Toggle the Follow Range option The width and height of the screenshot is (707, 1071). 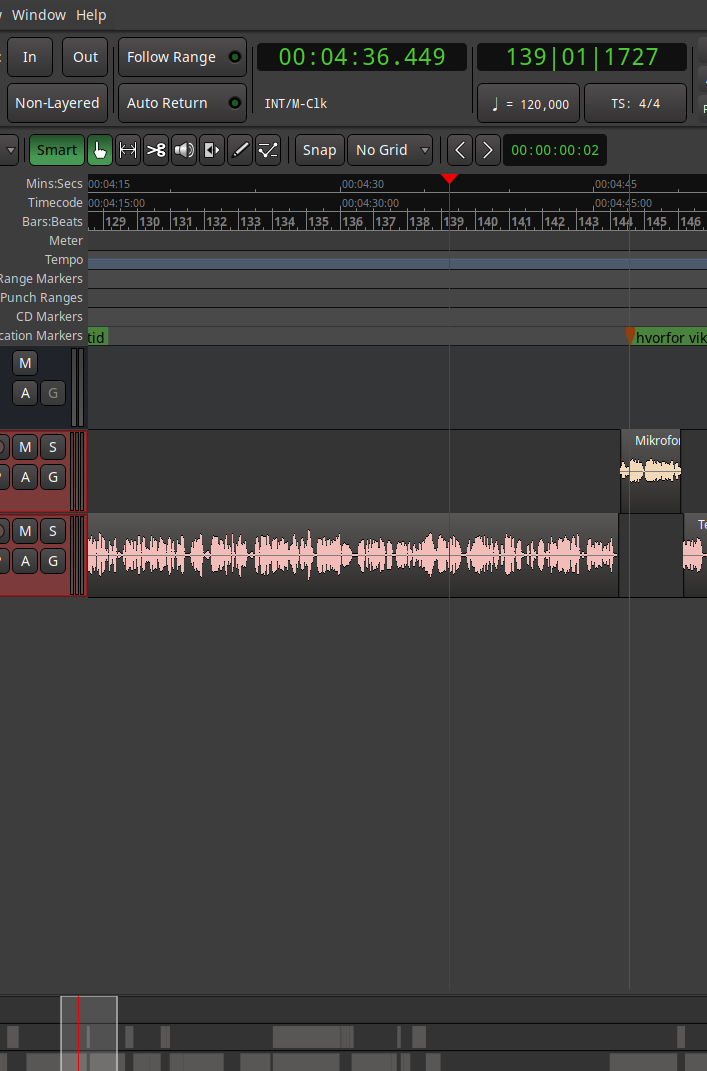tap(182, 57)
